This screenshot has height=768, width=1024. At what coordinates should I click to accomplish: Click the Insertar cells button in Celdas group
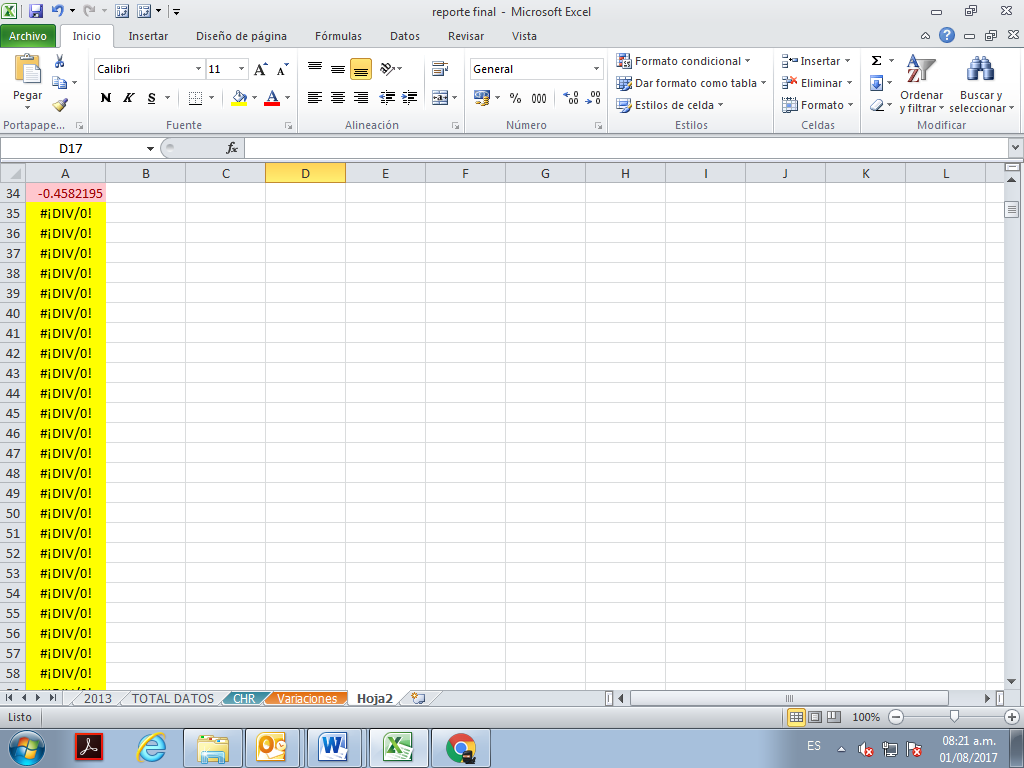pos(816,61)
